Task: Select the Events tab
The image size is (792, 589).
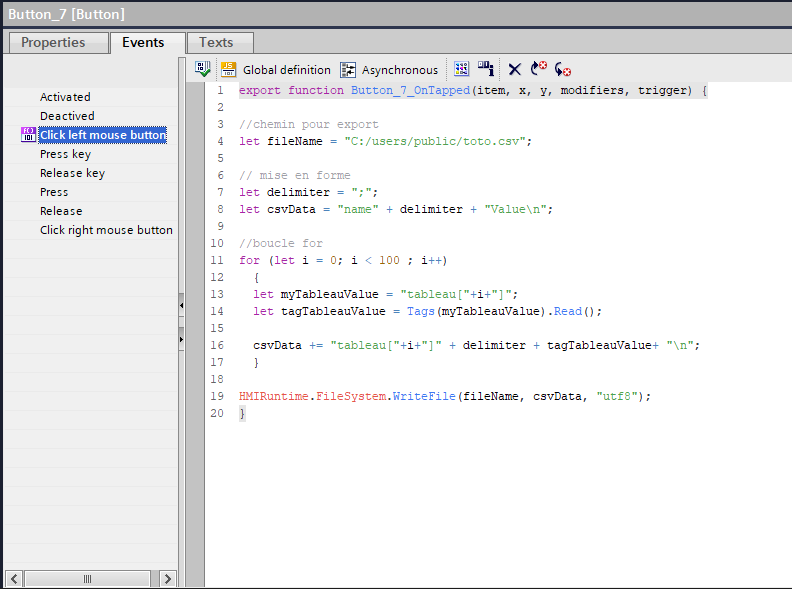Action: pos(143,42)
